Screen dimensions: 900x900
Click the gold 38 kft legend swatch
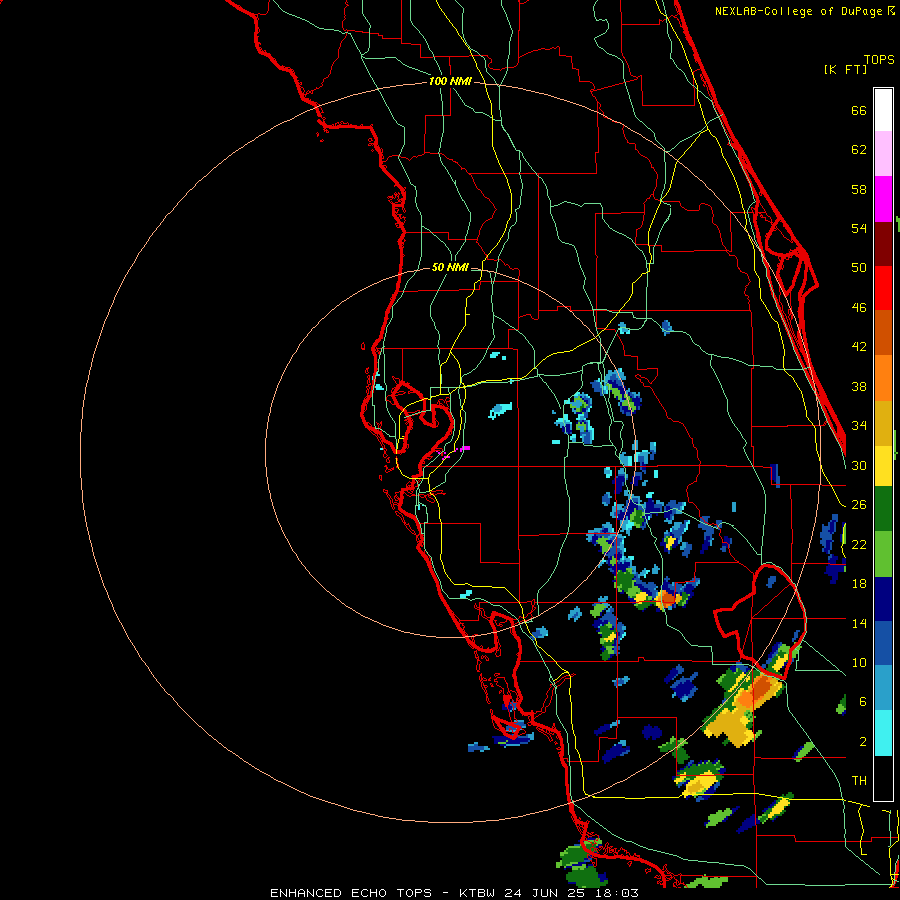pos(883,424)
